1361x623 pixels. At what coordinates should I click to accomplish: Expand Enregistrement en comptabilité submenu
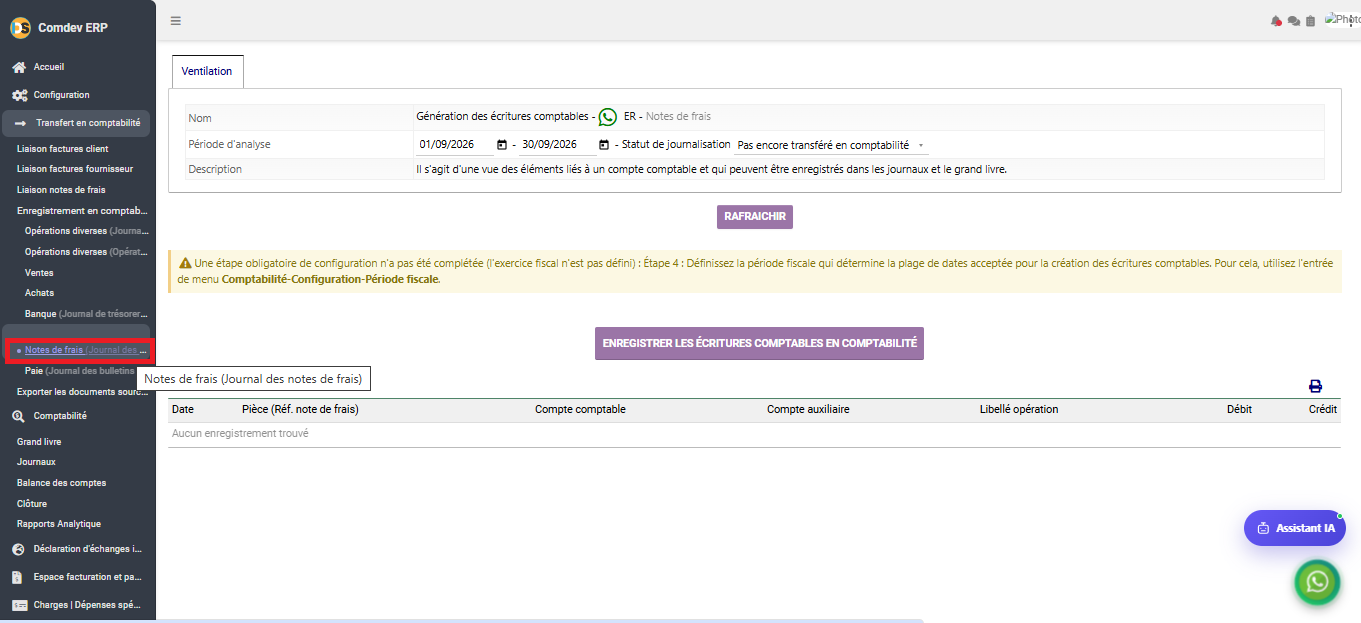coord(83,211)
